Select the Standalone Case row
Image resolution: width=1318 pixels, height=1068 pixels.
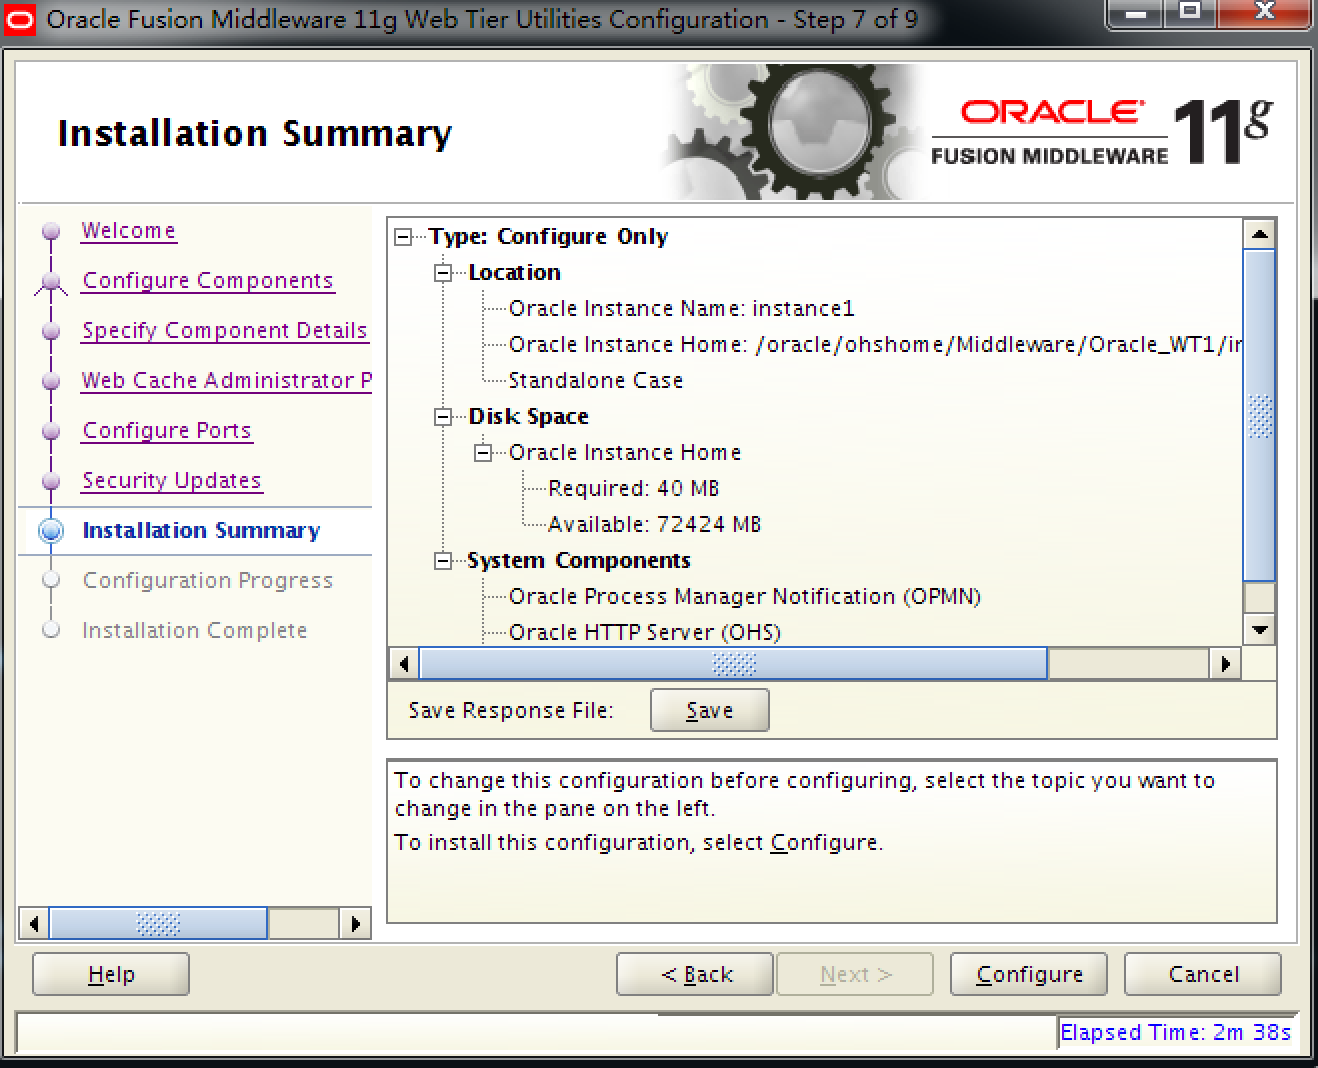(x=596, y=381)
